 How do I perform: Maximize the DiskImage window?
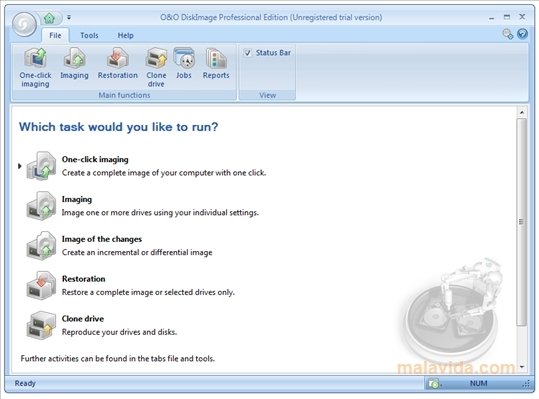507,17
